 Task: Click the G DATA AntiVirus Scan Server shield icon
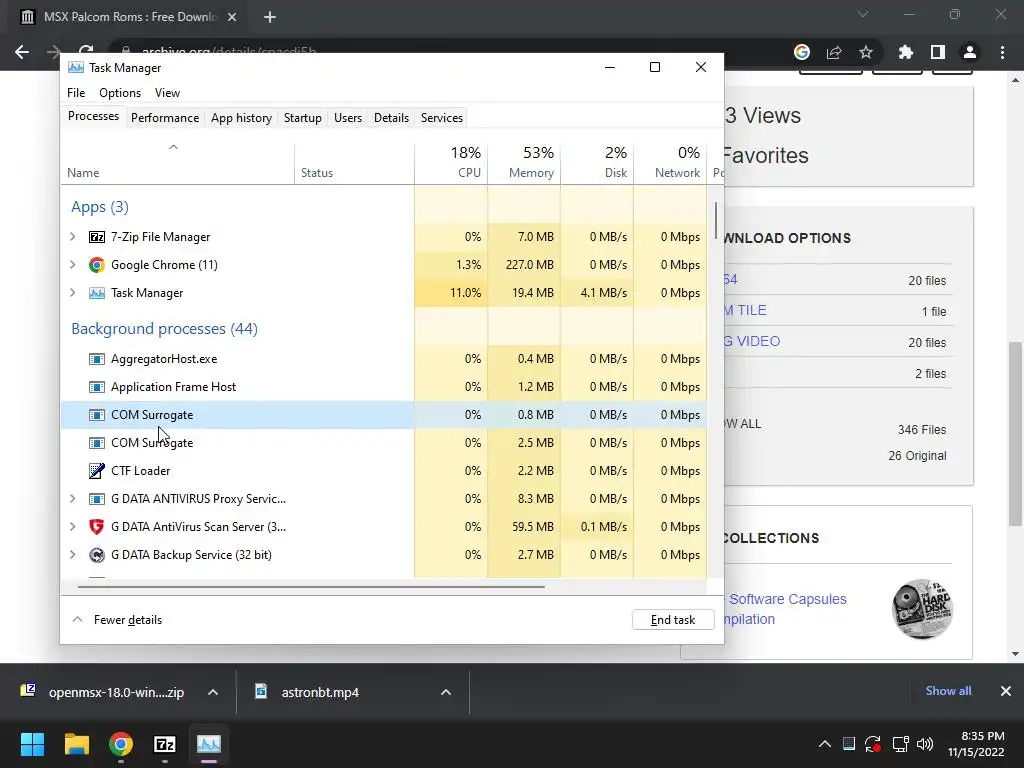pyautogui.click(x=97, y=527)
